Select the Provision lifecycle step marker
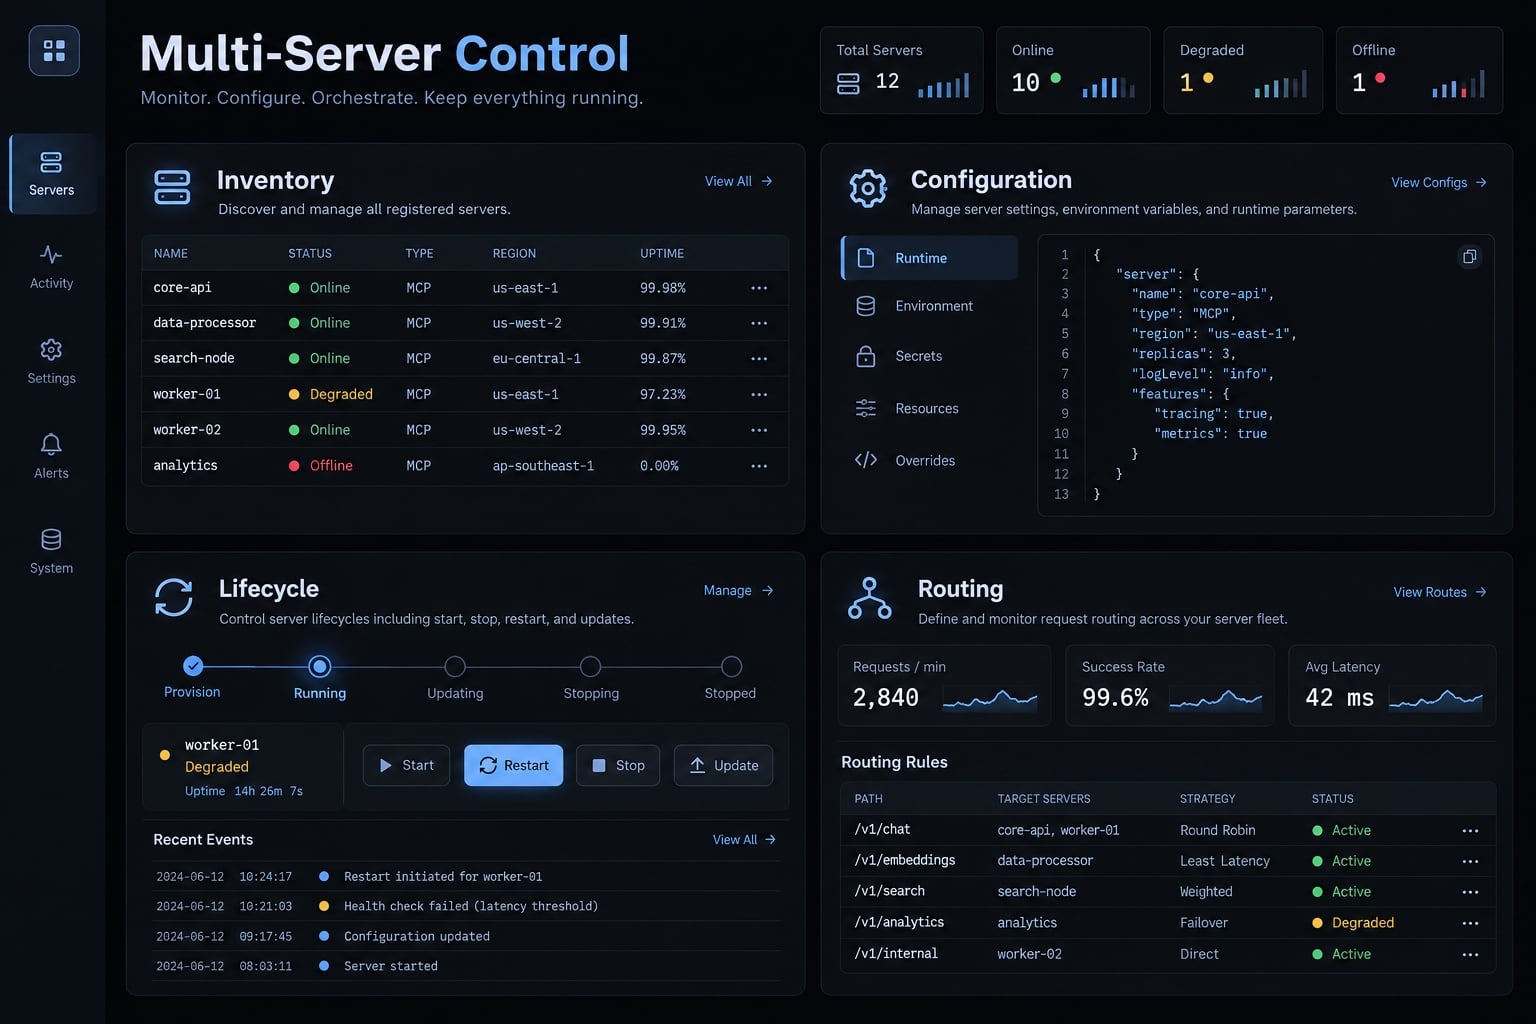This screenshot has width=1536, height=1024. (x=193, y=666)
